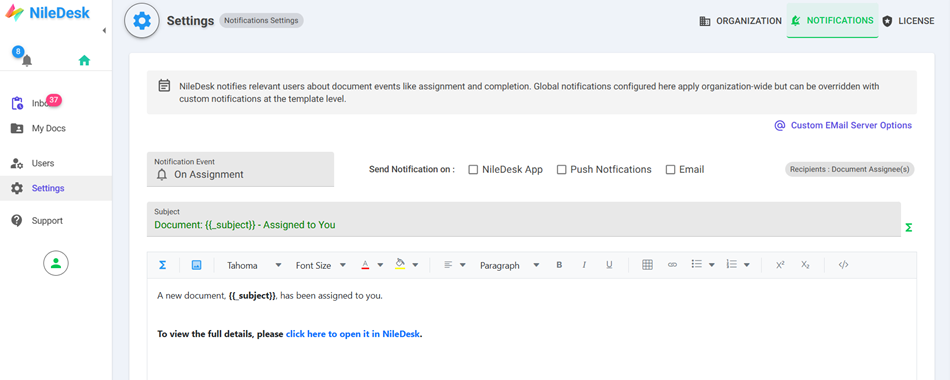950x380 pixels.
Task: Click into the Subject field
Action: [523, 219]
